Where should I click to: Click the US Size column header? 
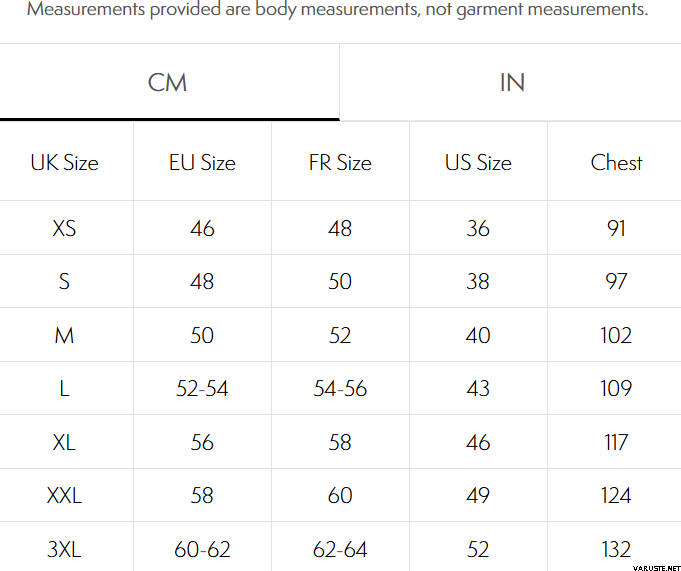pos(478,163)
